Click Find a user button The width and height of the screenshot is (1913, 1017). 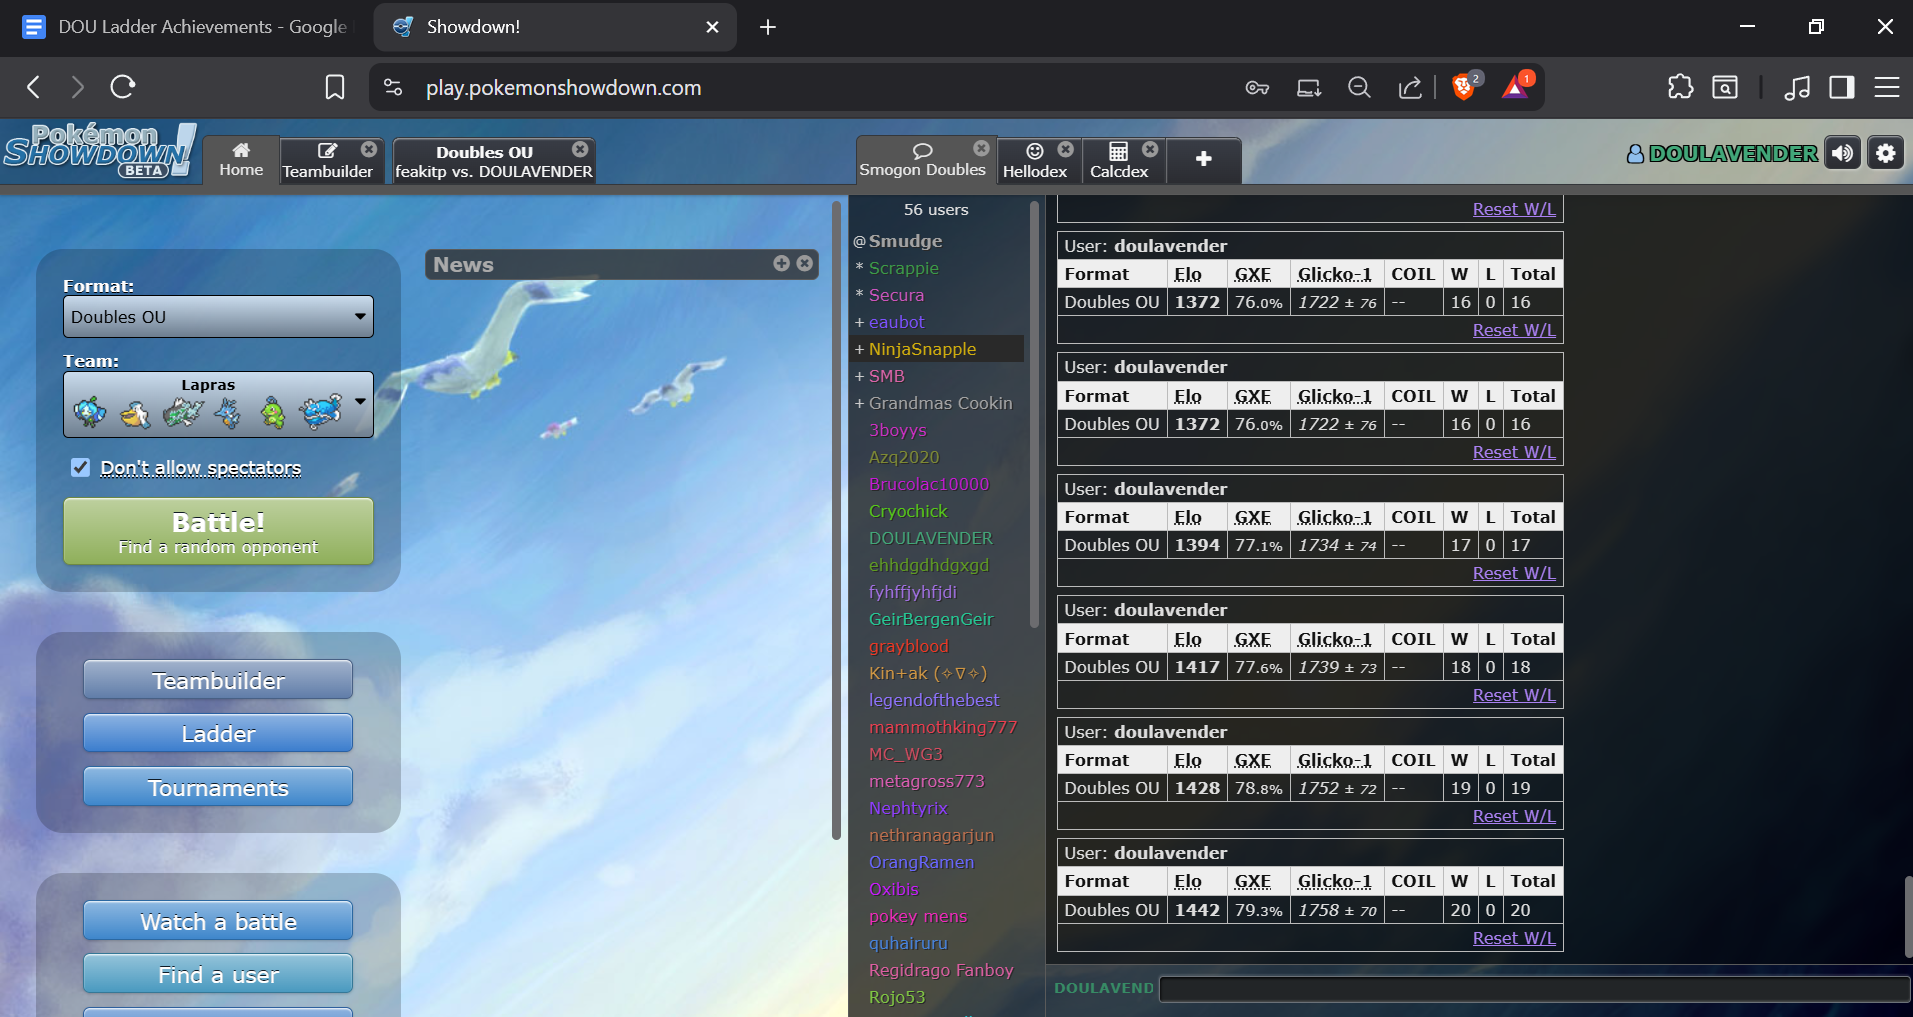tap(218, 974)
